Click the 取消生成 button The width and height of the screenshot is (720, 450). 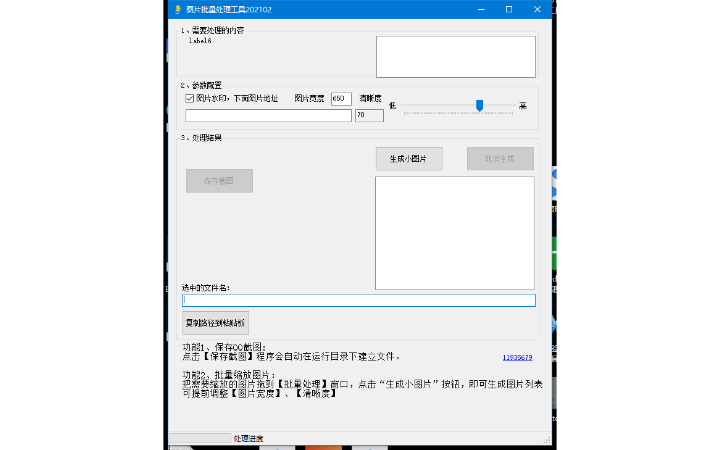point(500,159)
